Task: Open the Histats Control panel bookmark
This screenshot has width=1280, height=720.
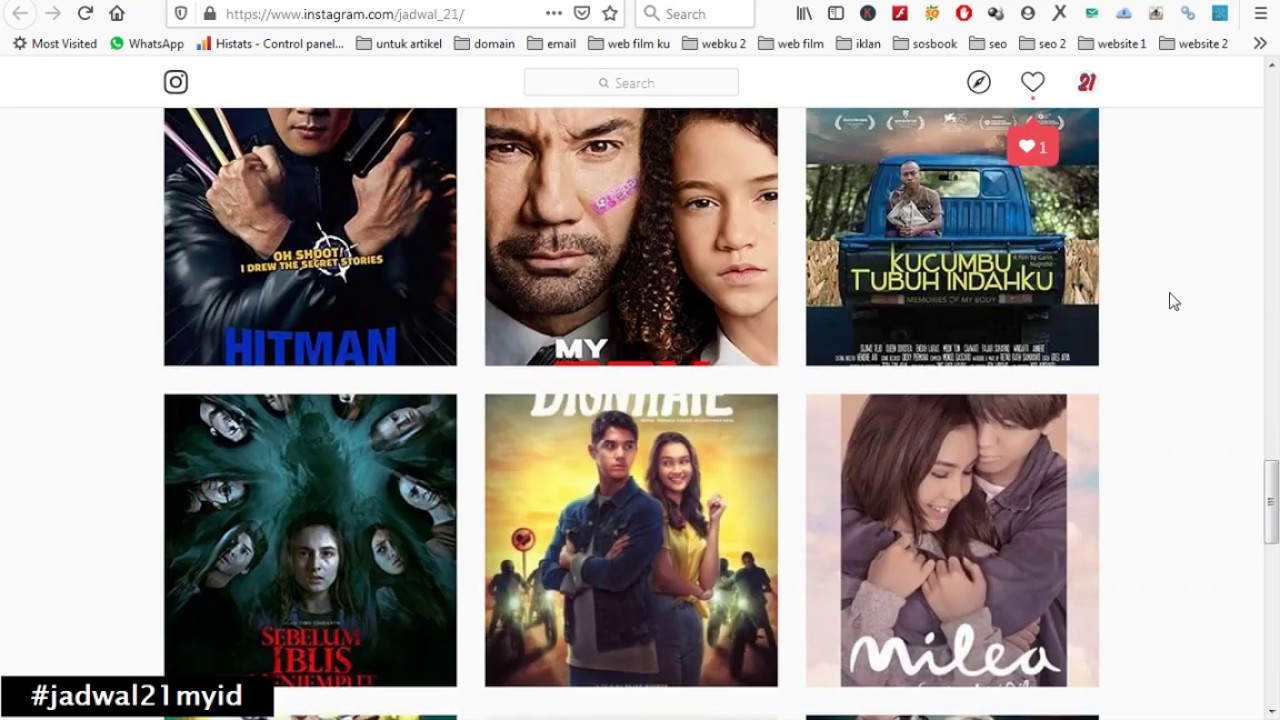Action: click(x=270, y=43)
